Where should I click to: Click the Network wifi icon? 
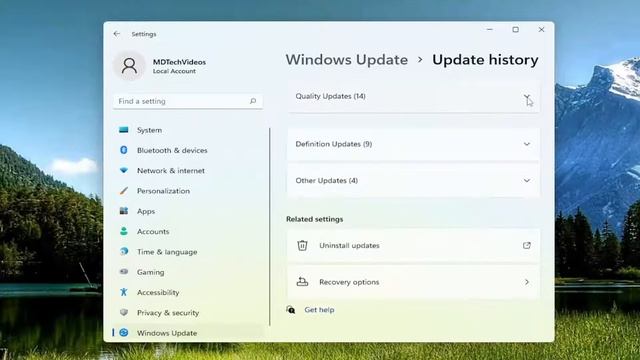[124, 170]
